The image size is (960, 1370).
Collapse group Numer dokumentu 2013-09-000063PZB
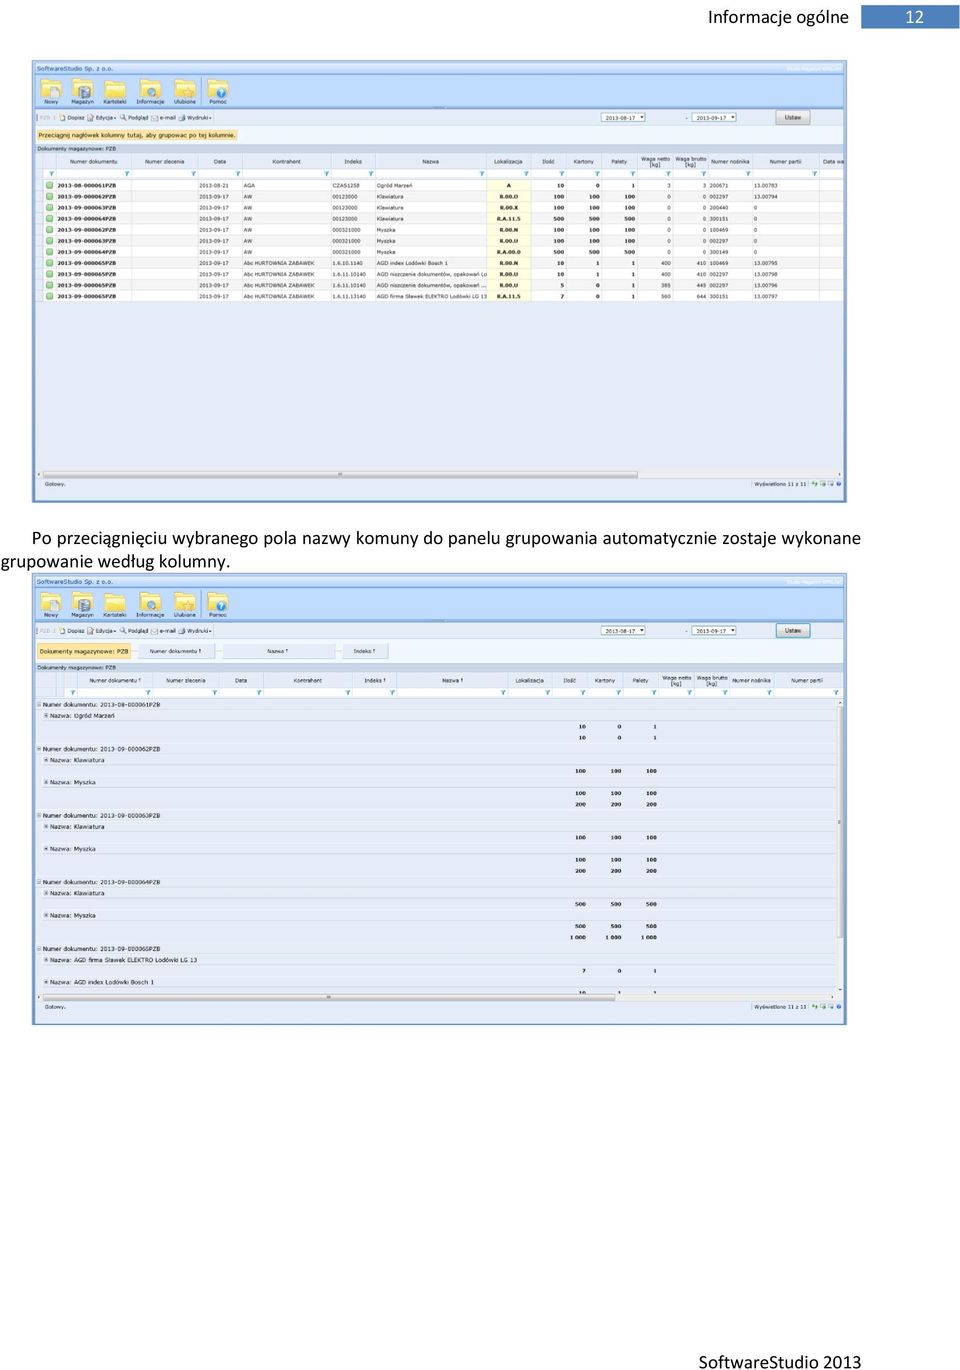pos(39,816)
